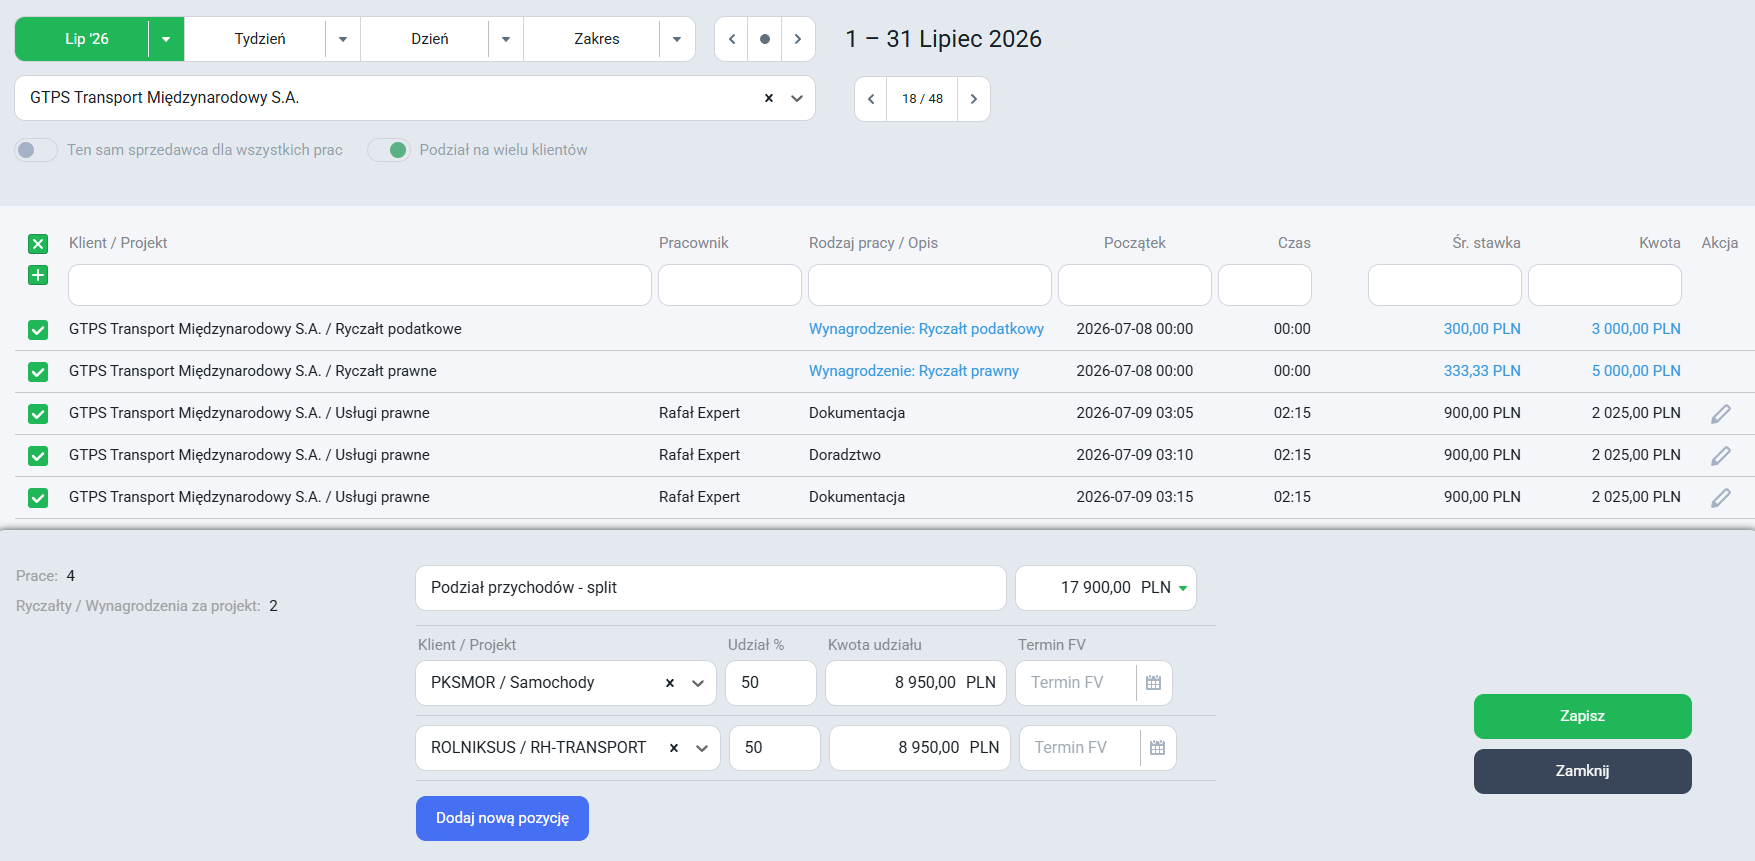
Task: Click 300,00 PLN rate link
Action: click(x=1482, y=329)
